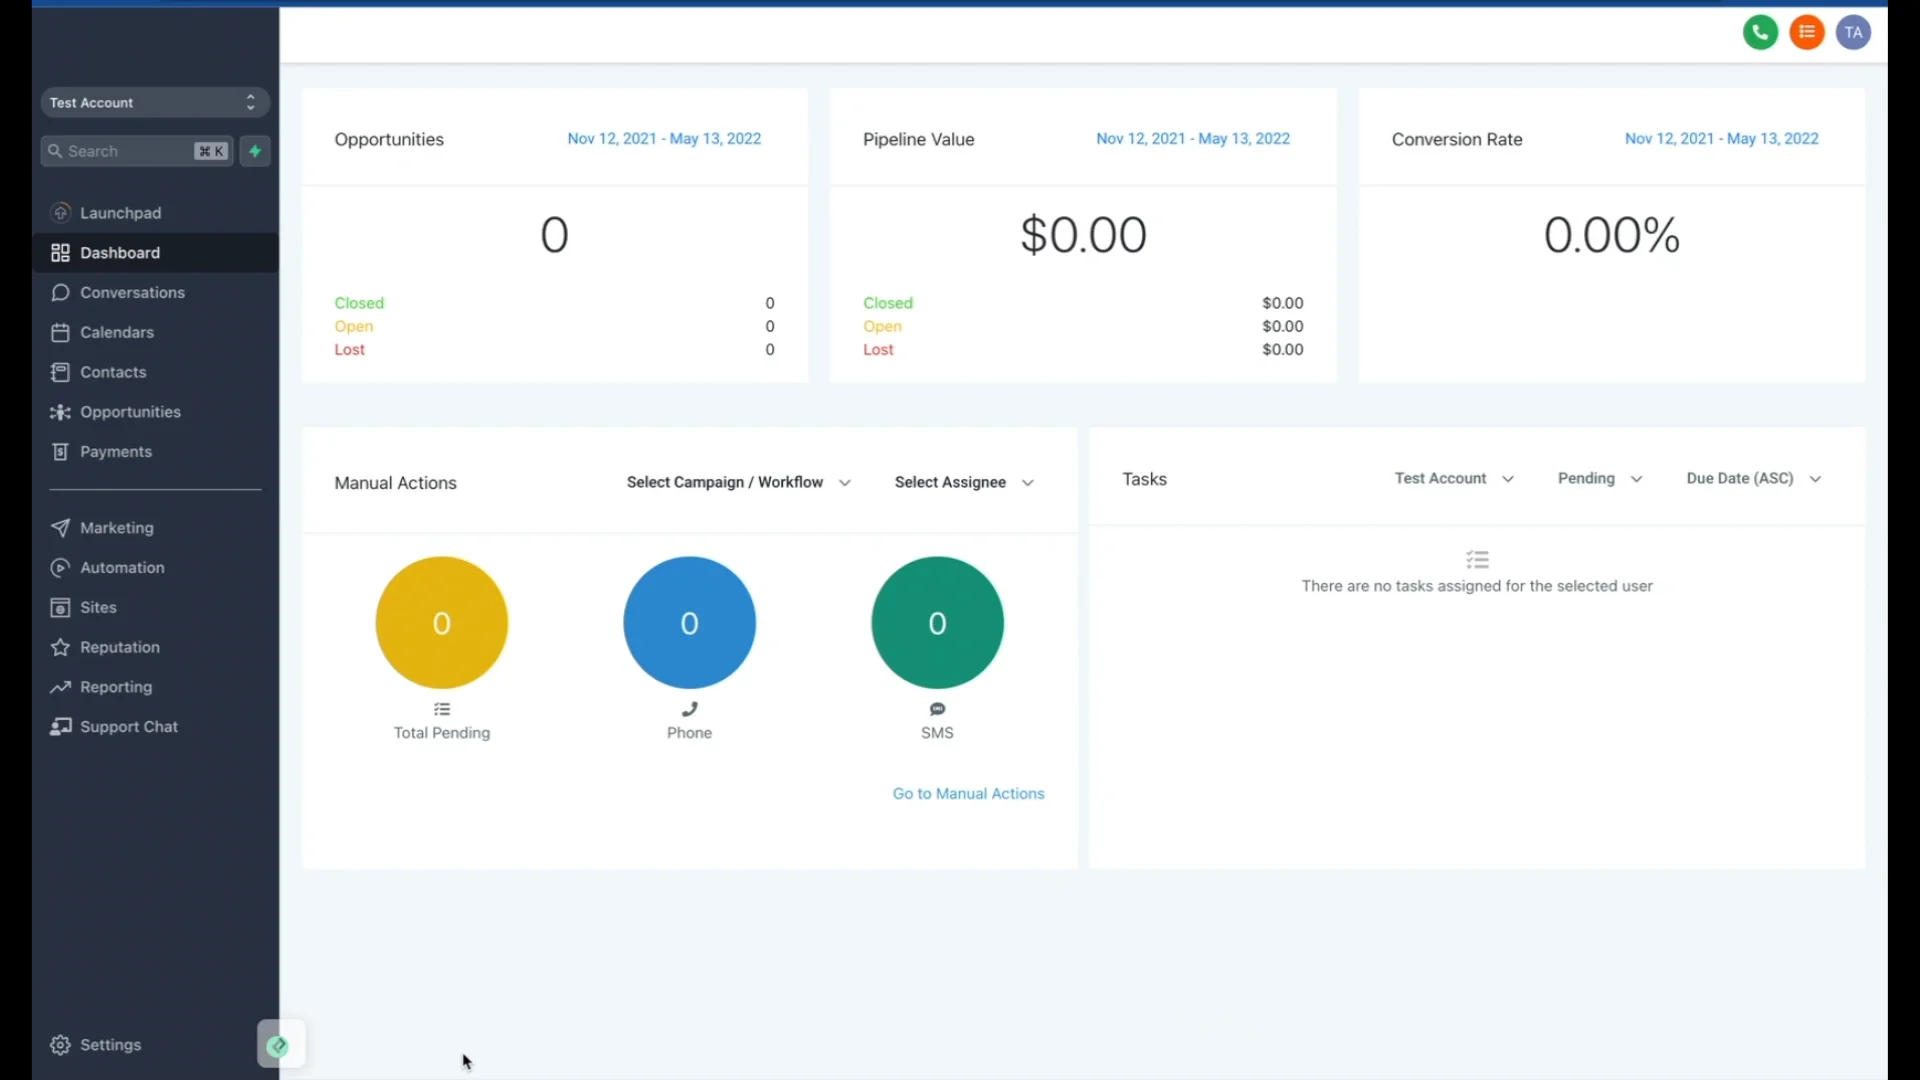This screenshot has width=1920, height=1080.
Task: Click the Payments receipt icon
Action: [61, 452]
